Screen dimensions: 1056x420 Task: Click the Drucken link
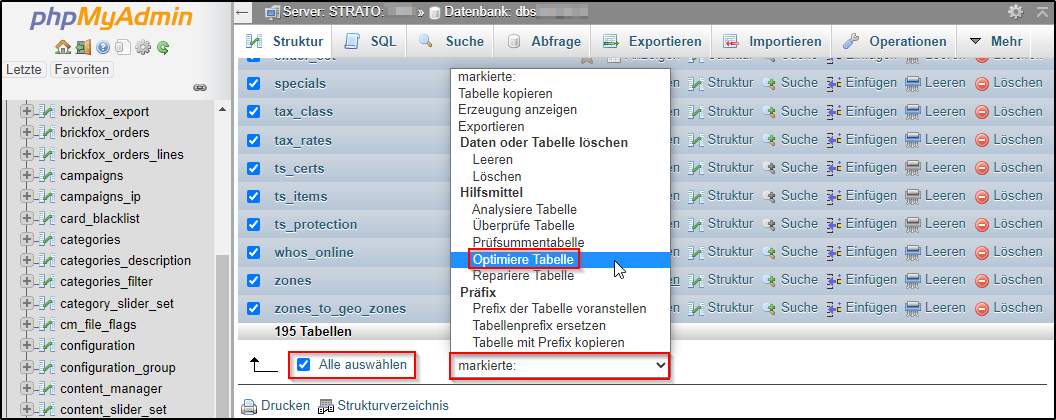coord(286,406)
